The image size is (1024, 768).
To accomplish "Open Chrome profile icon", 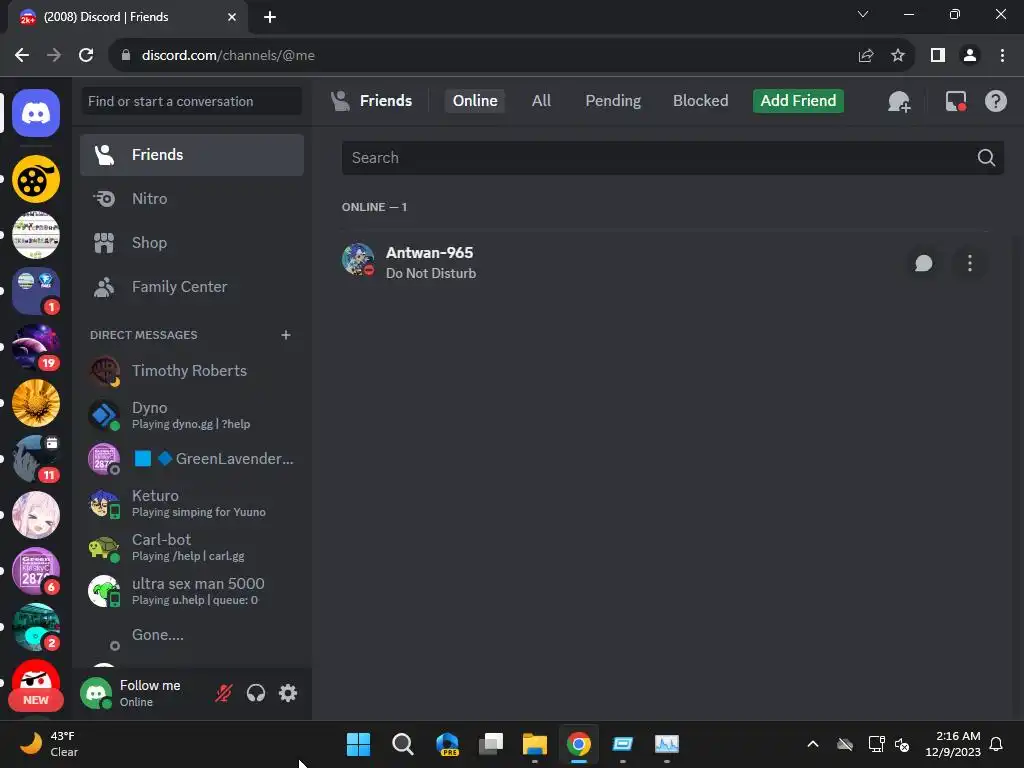I will pos(970,56).
